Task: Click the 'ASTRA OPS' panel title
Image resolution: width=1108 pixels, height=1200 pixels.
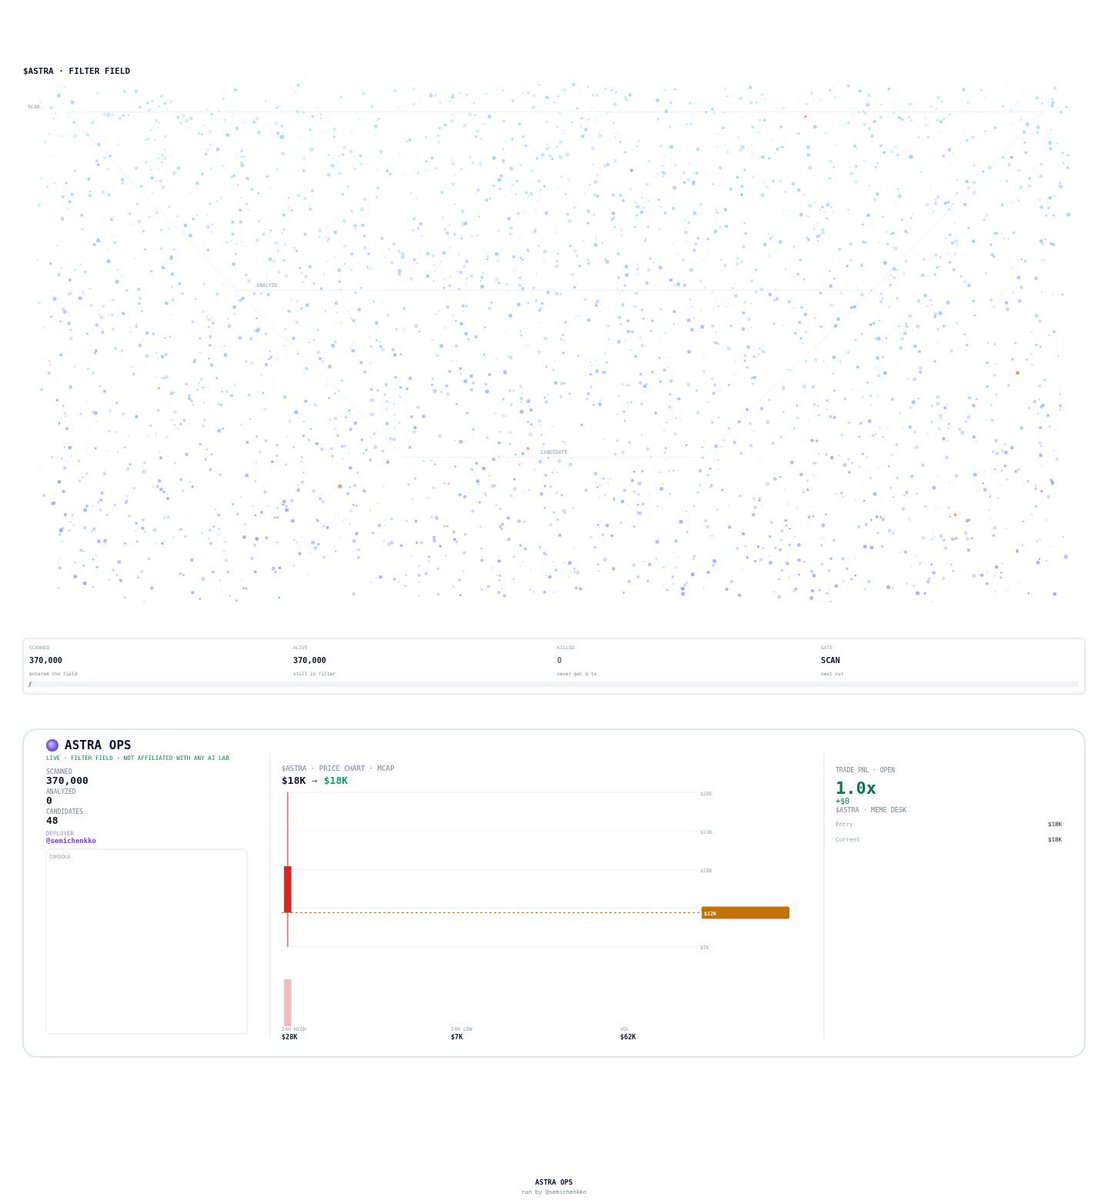Action: [98, 745]
